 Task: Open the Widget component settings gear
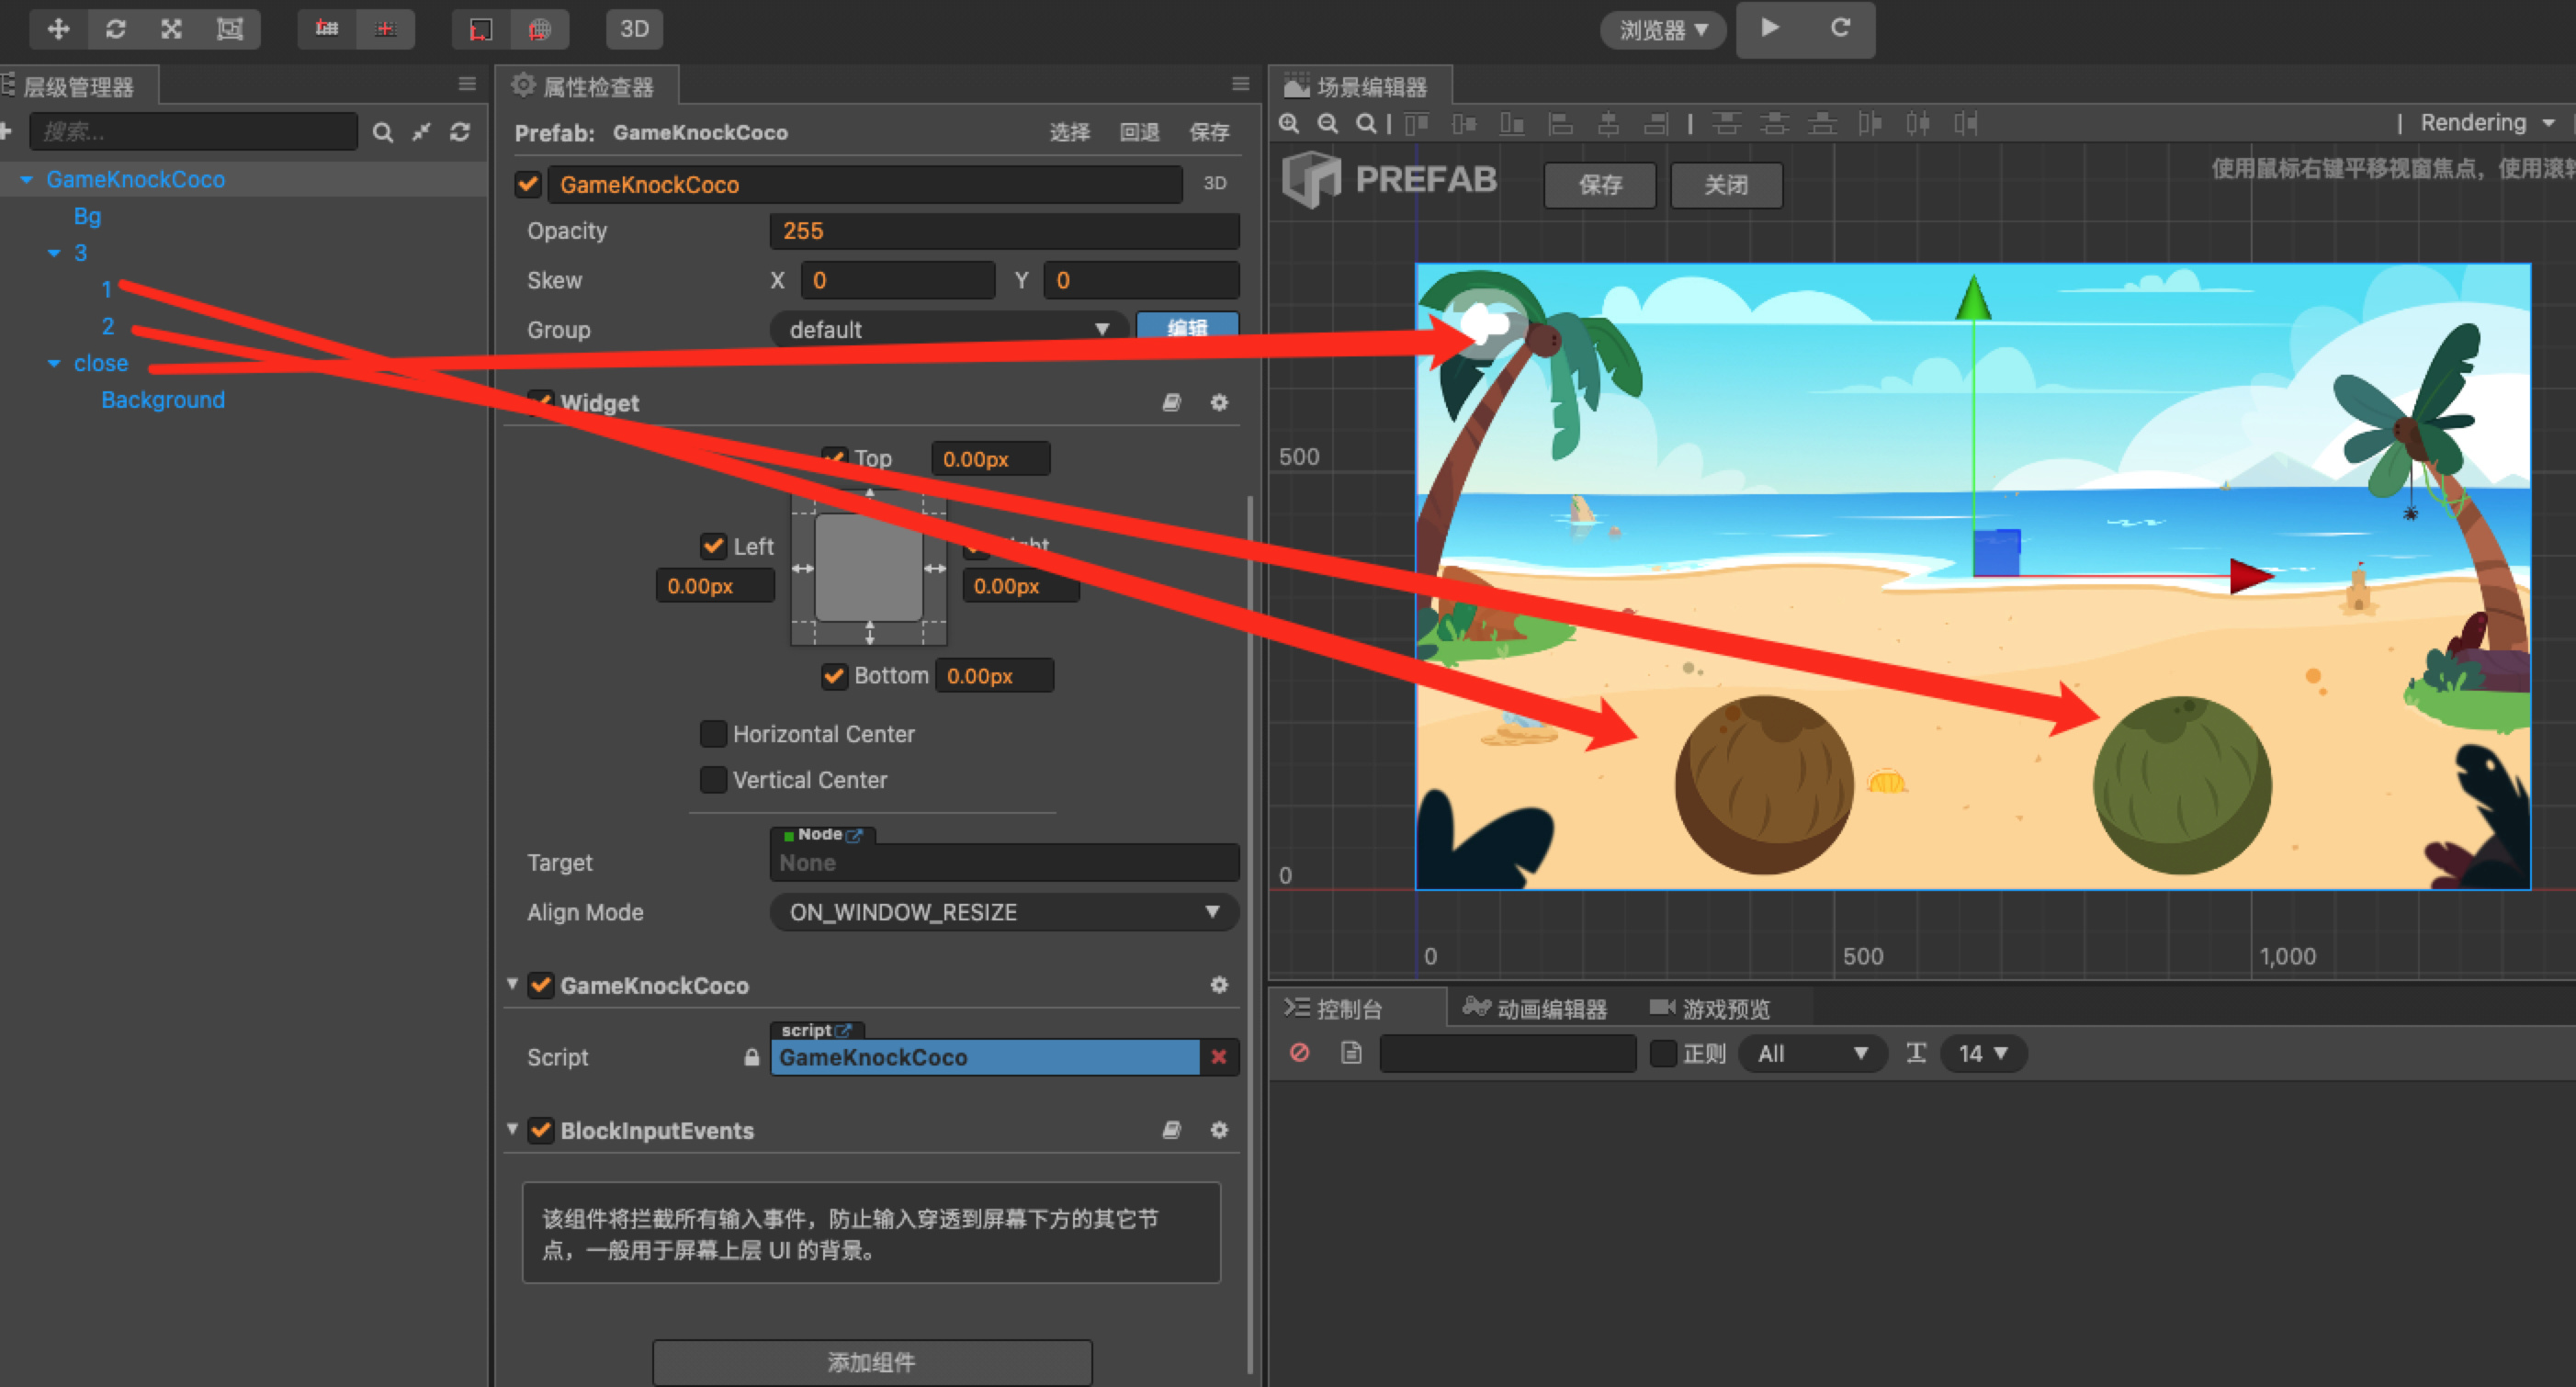pos(1219,403)
